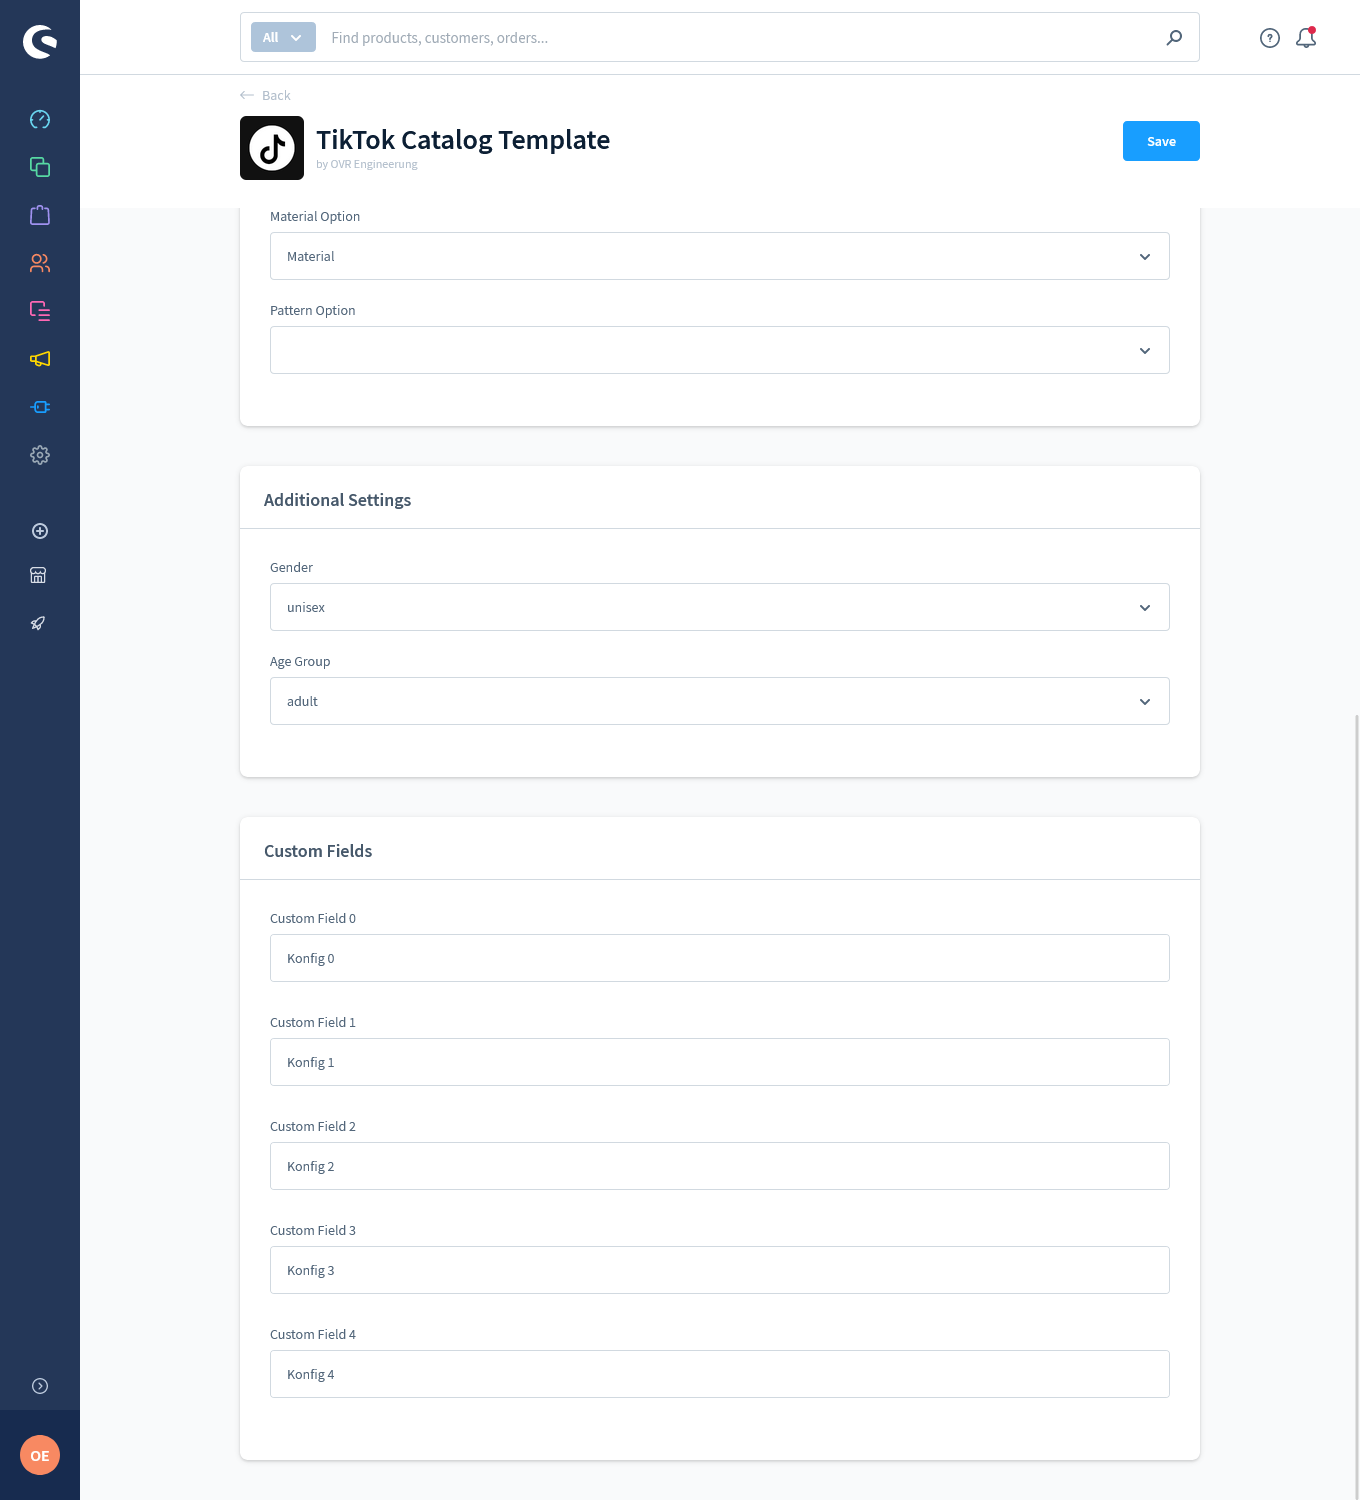Edit the Custom Field 1 input
The image size is (1360, 1500).
[720, 1062]
